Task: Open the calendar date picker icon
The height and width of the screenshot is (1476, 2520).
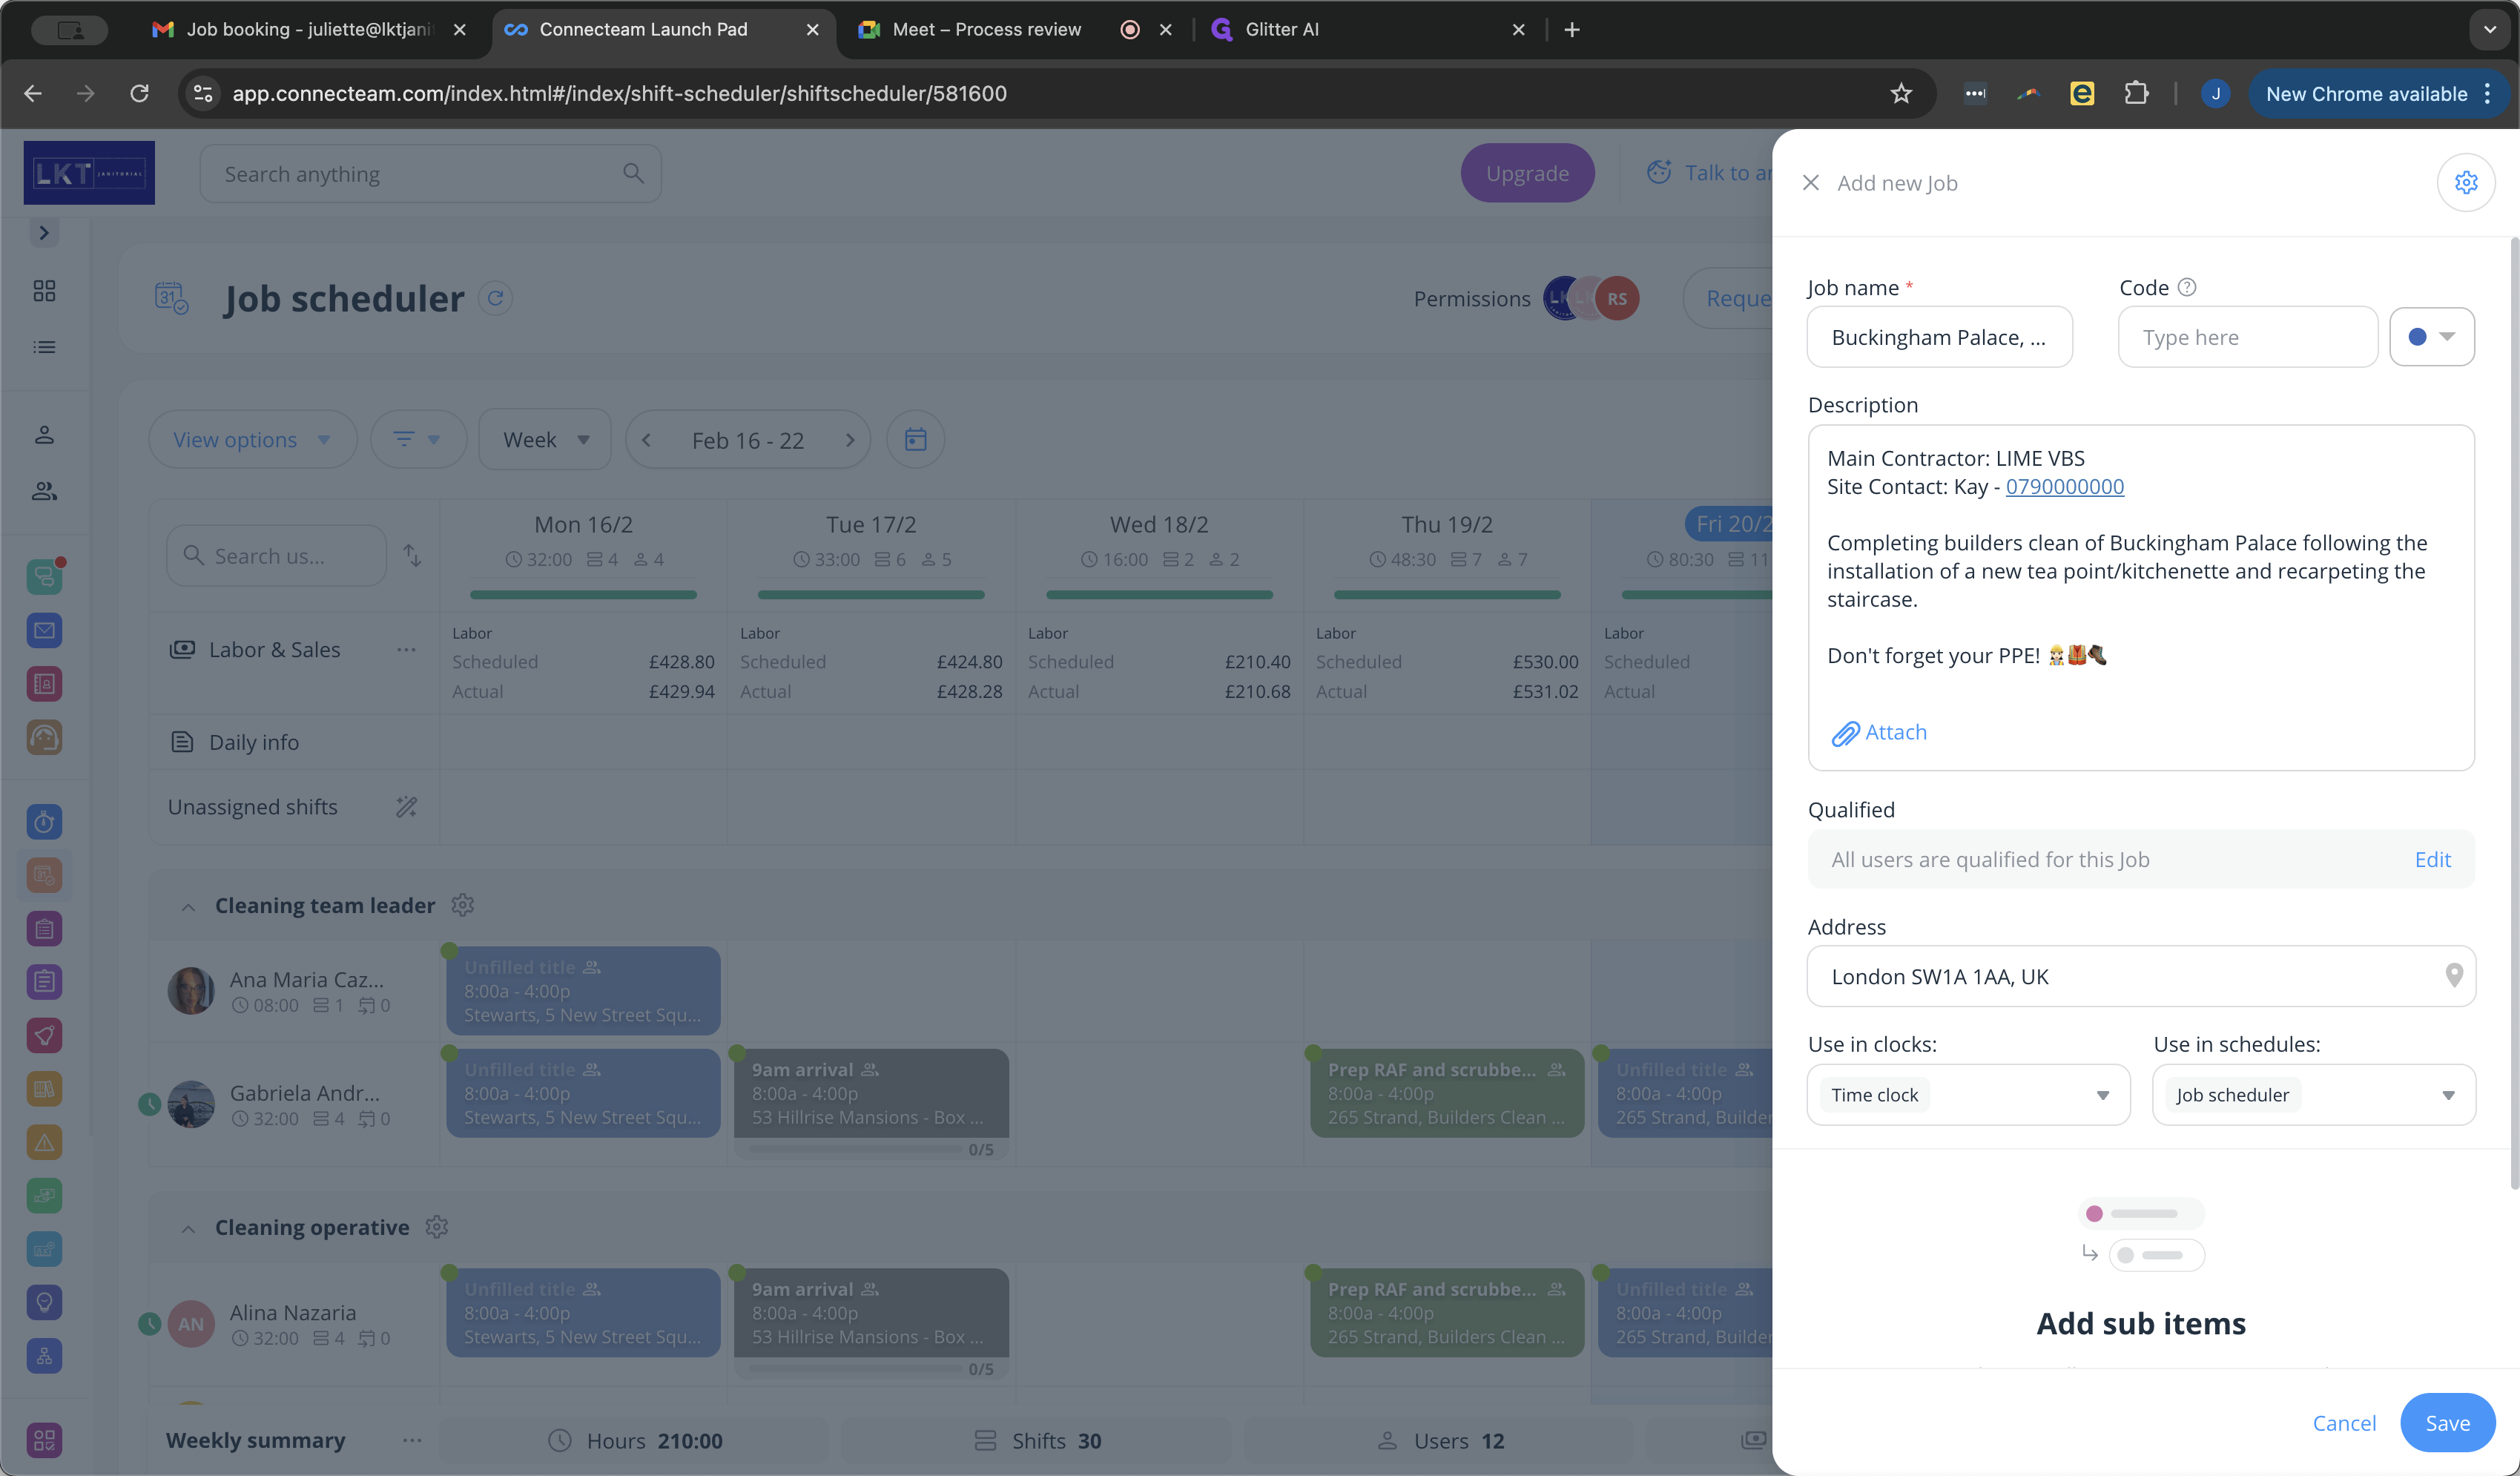Action: tap(915, 439)
